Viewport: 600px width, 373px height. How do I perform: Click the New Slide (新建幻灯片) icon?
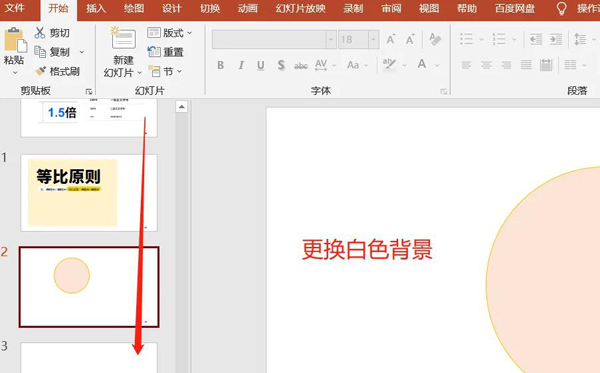pyautogui.click(x=123, y=38)
